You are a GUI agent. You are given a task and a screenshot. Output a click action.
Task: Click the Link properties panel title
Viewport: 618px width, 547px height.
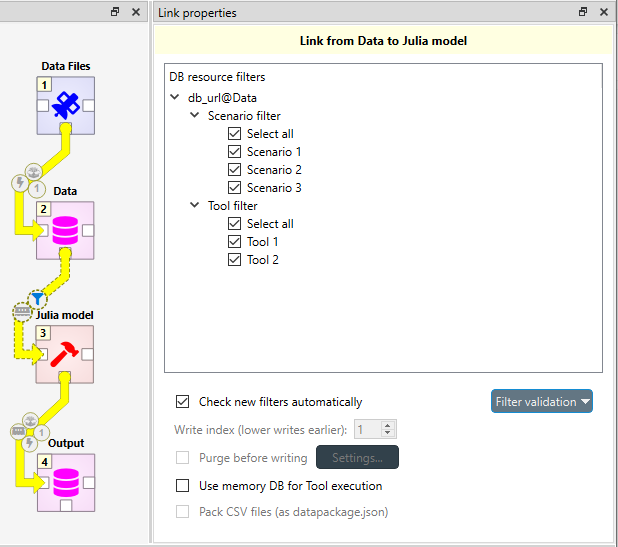pos(197,13)
